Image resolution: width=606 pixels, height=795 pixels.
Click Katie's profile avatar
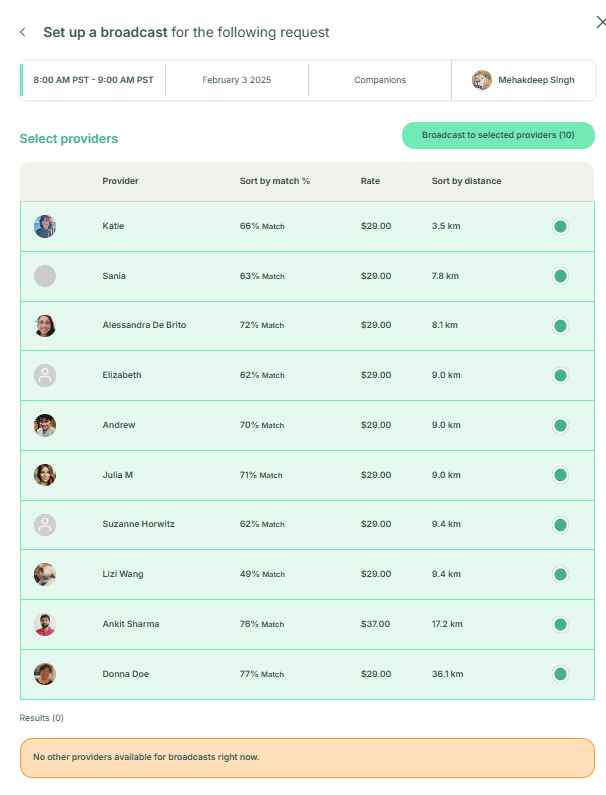(x=45, y=226)
